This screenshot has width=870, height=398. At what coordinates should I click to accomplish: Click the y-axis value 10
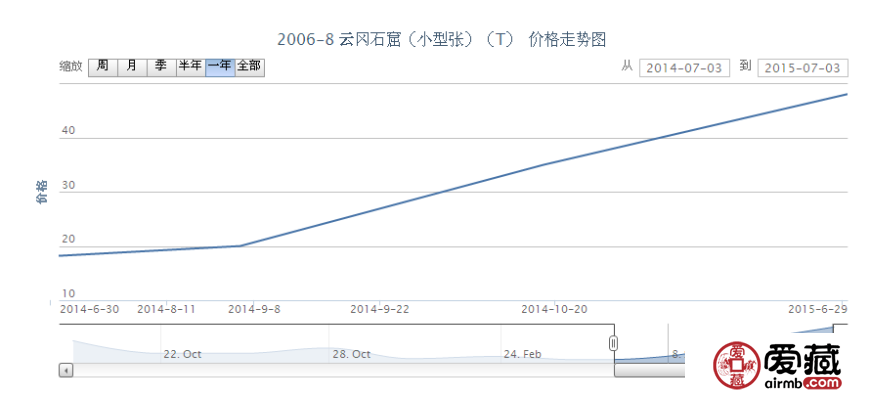68,294
